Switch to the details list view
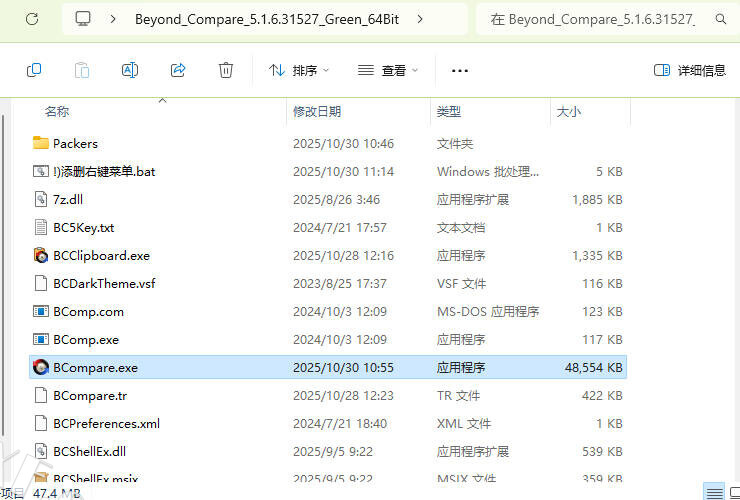Image resolution: width=740 pixels, height=500 pixels. (713, 491)
